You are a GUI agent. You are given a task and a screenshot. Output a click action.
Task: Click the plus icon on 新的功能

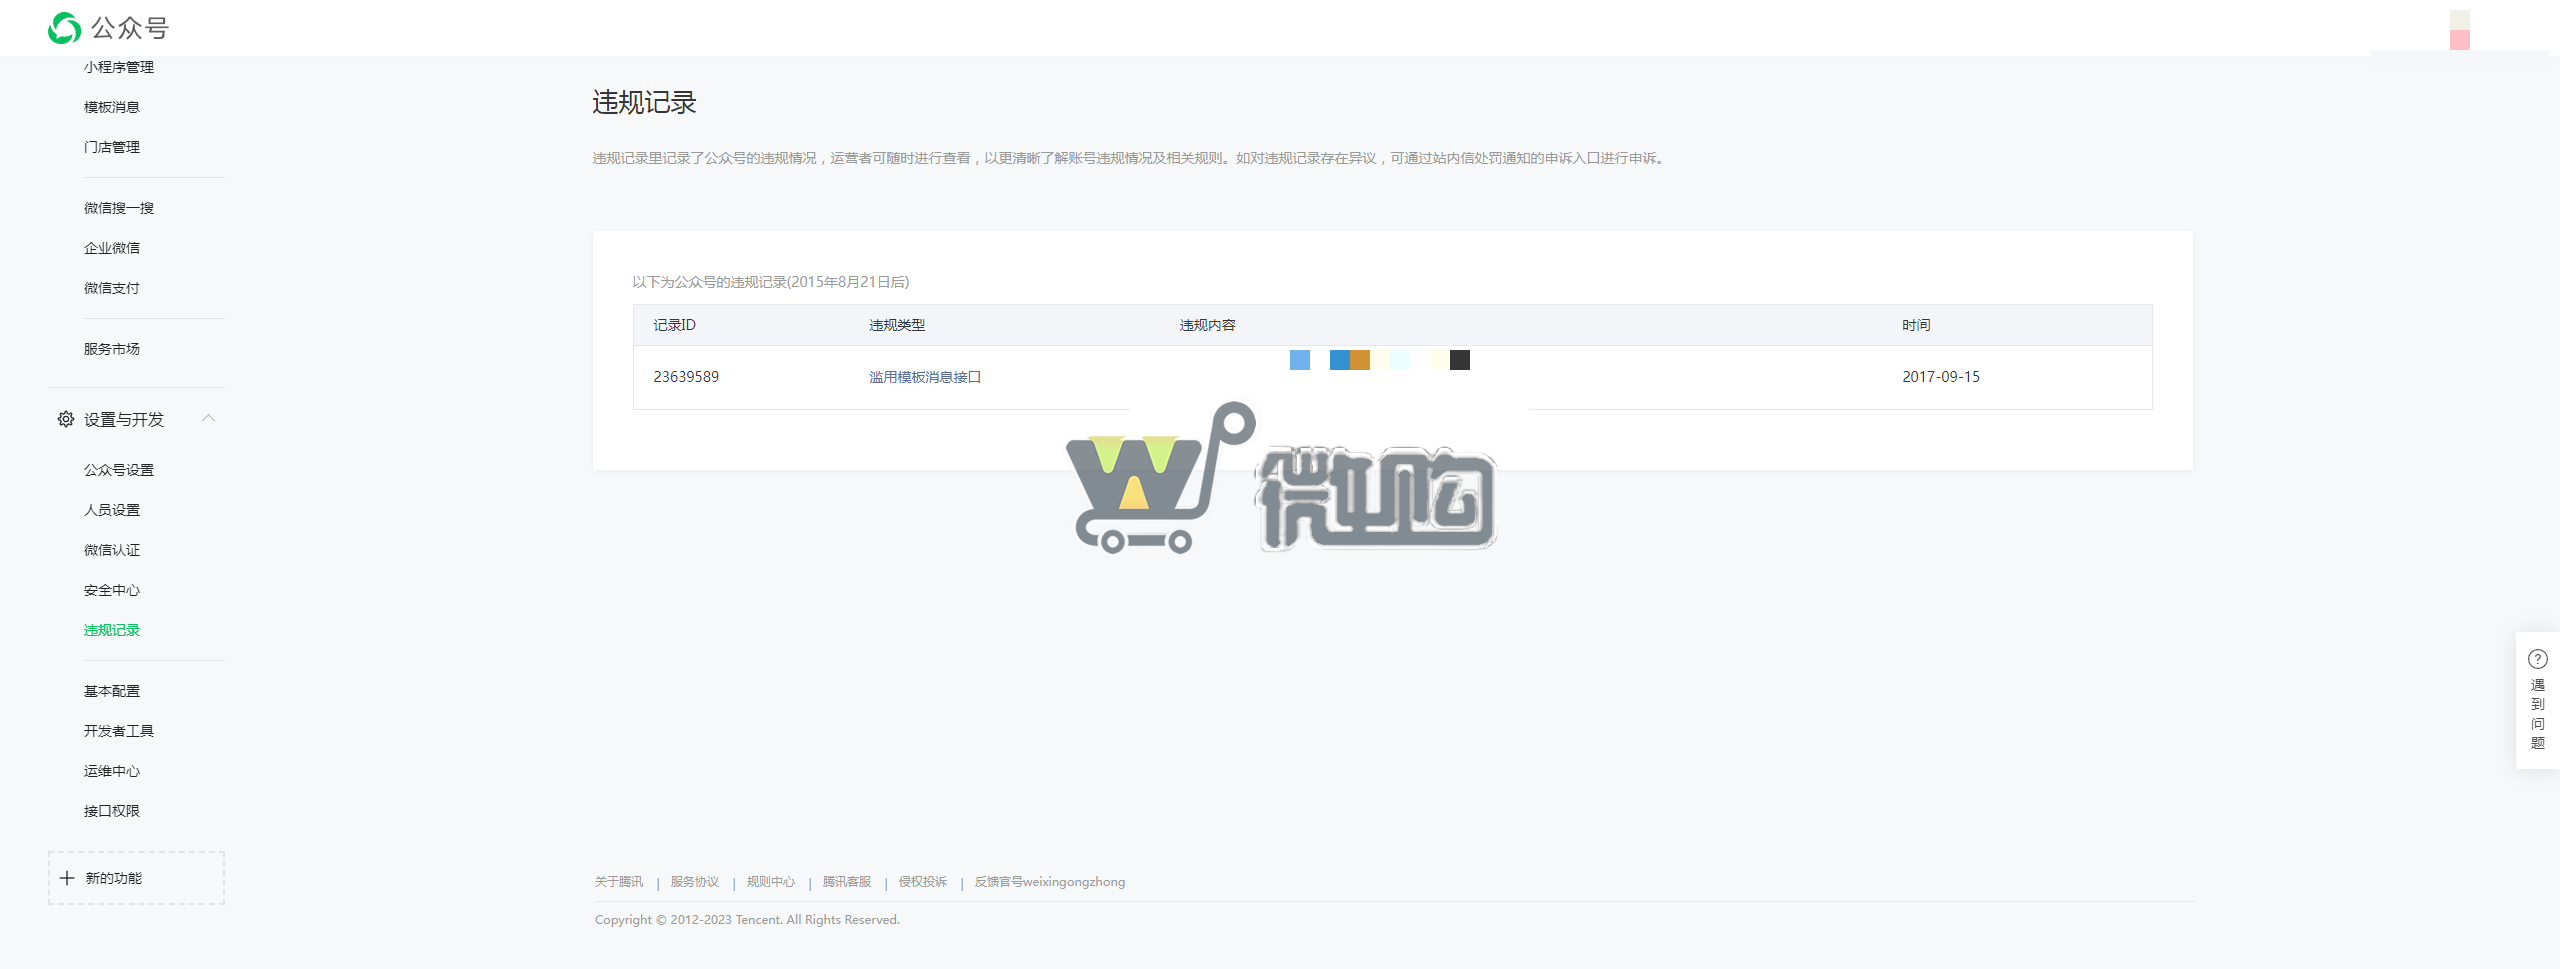click(67, 877)
